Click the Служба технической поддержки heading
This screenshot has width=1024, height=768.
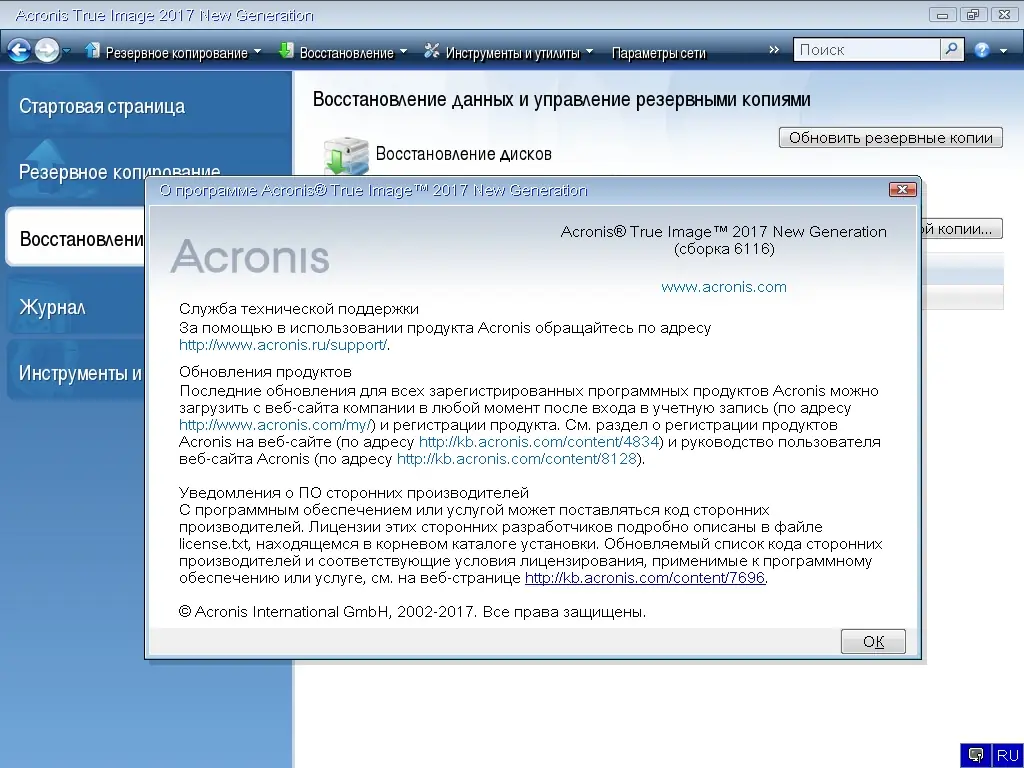(x=299, y=309)
